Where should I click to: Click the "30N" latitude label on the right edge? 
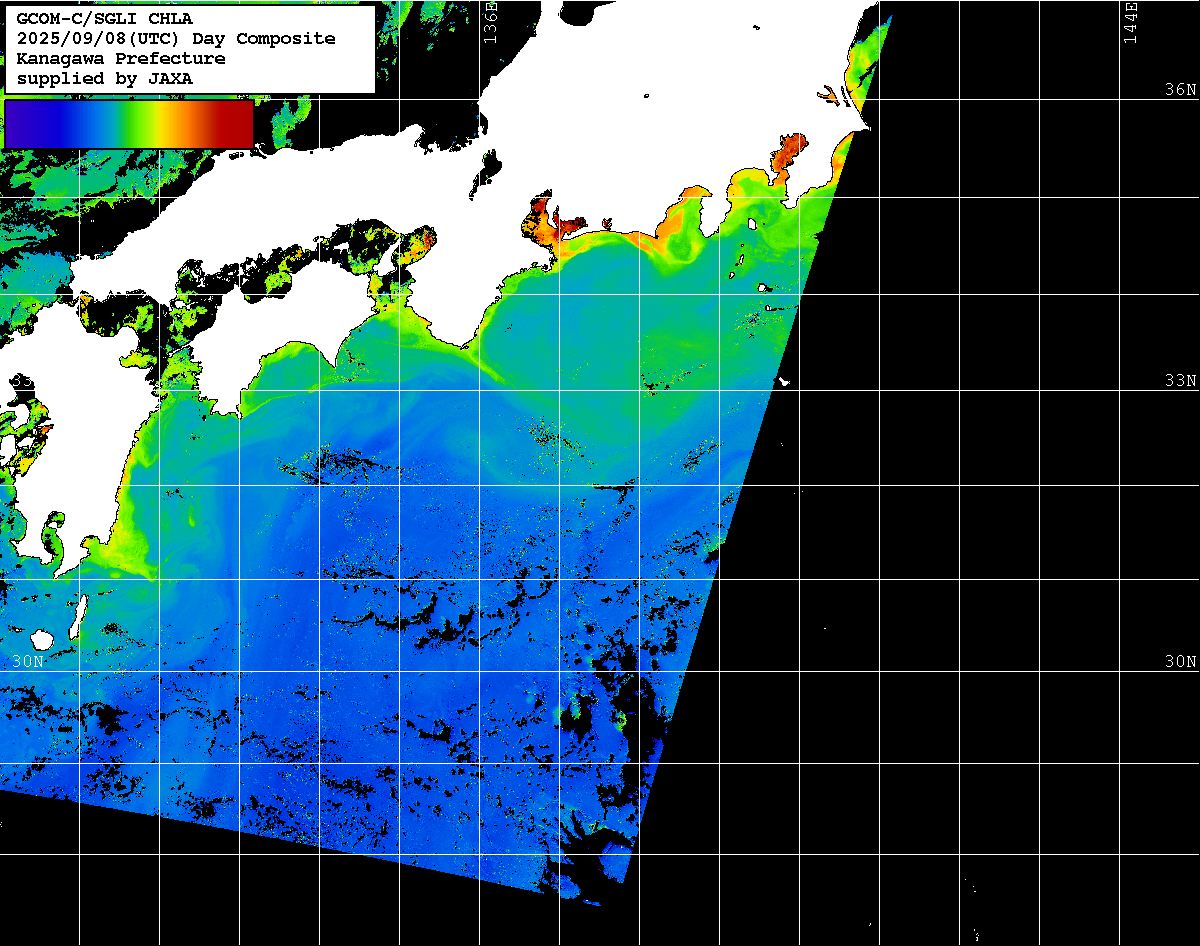click(1180, 661)
